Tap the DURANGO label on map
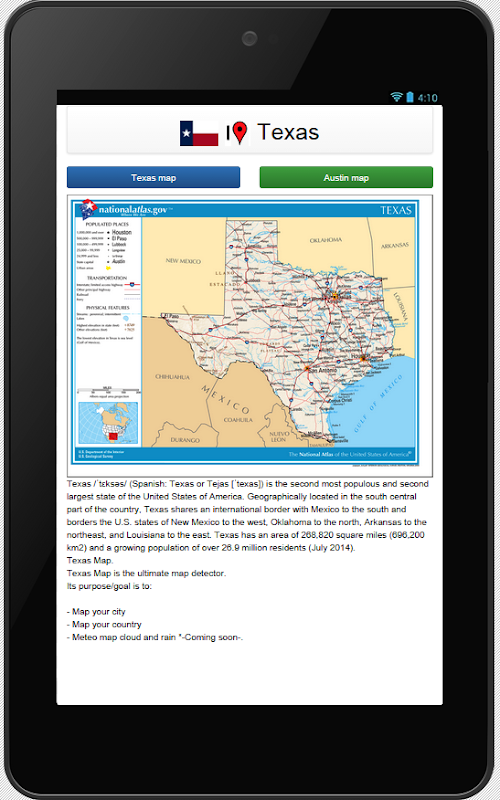The width and height of the screenshot is (500, 800). click(x=184, y=440)
